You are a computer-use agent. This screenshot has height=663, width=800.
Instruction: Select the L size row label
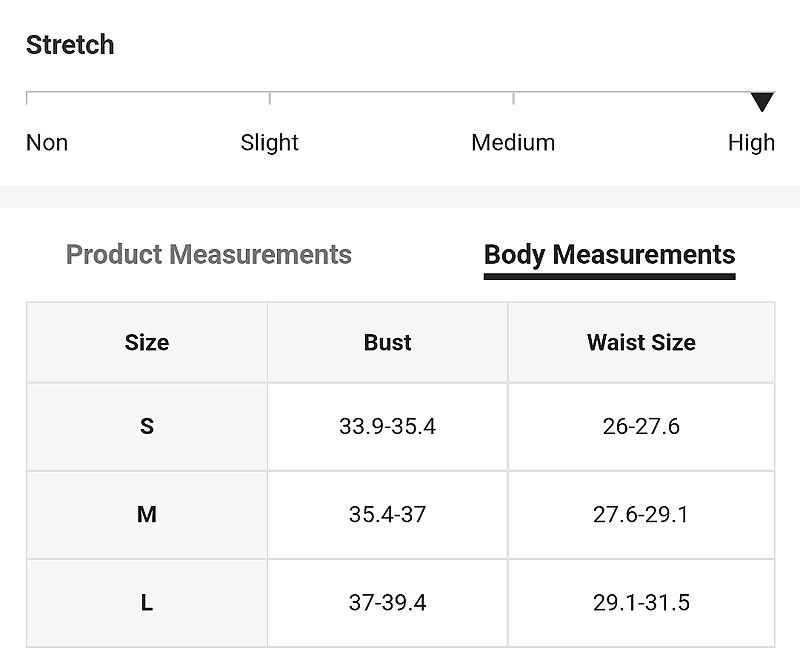147,603
